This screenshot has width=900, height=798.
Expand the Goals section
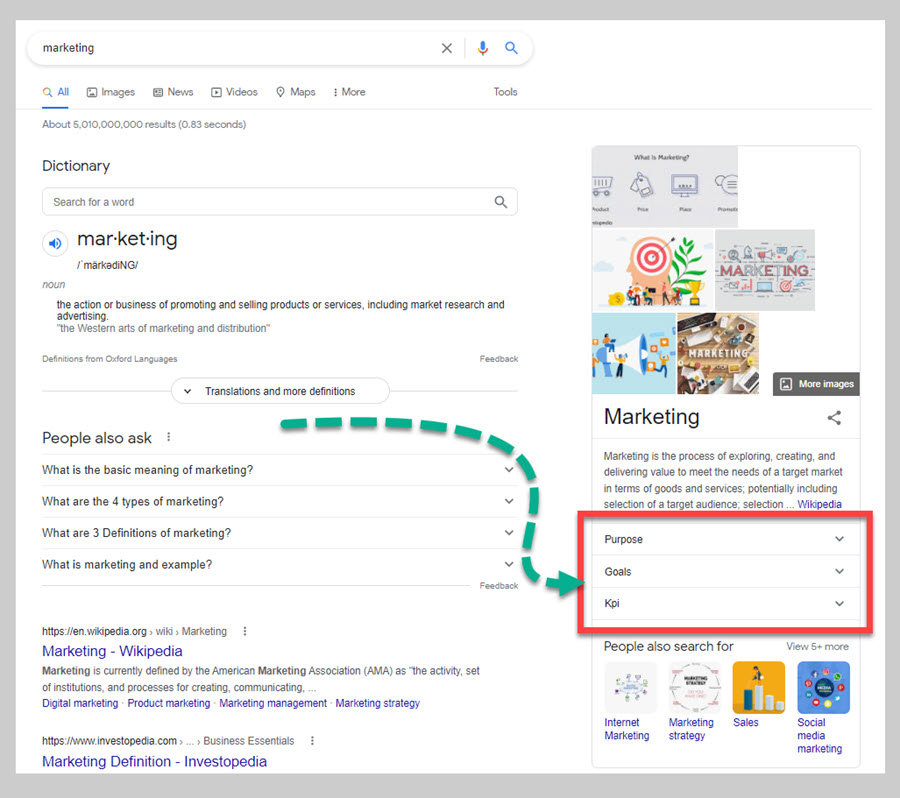725,572
